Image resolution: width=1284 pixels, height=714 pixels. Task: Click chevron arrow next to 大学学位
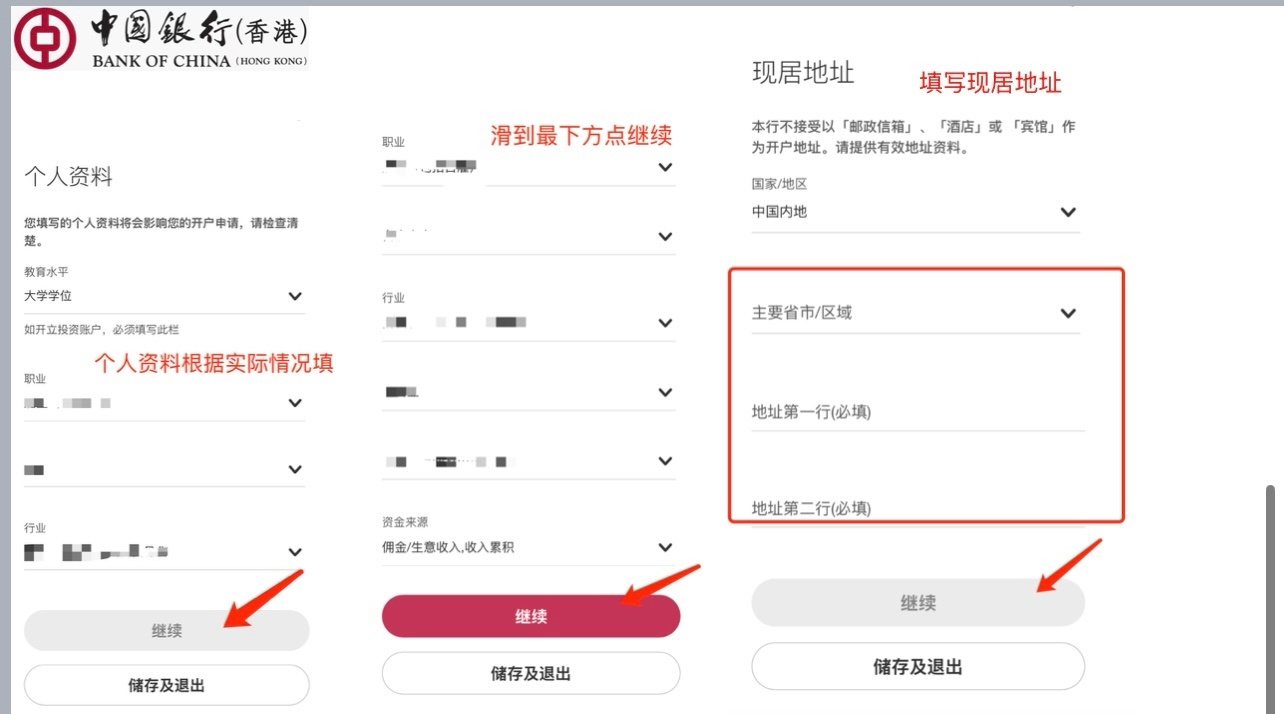295,296
